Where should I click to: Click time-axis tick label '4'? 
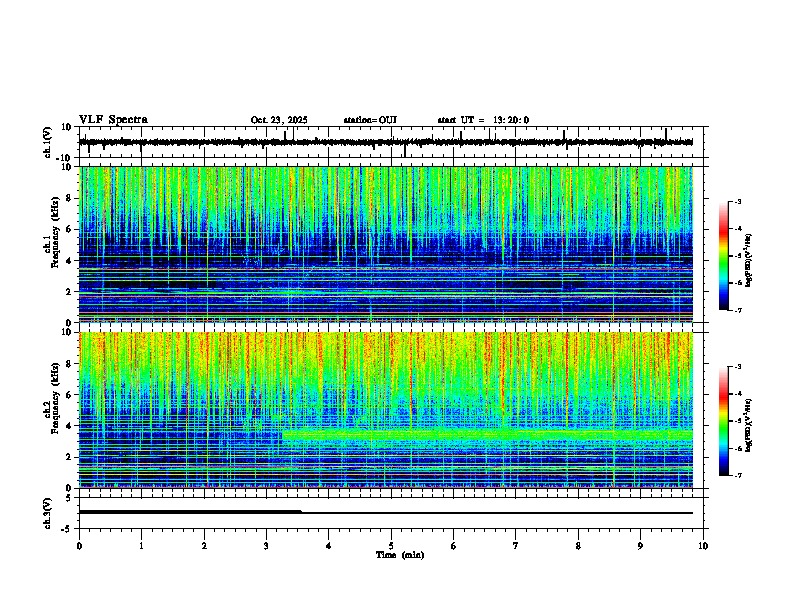pos(329,546)
